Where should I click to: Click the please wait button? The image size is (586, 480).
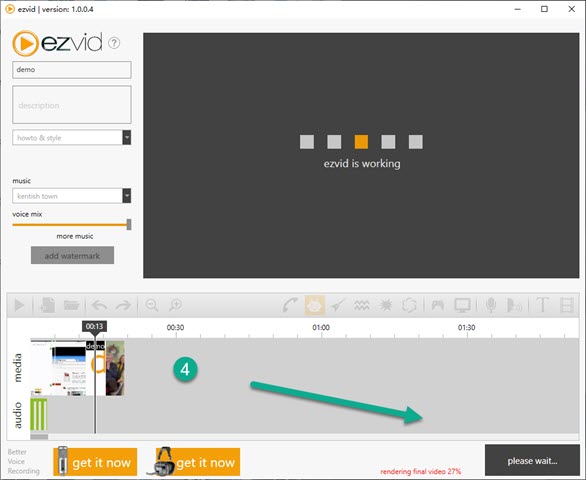[x=532, y=461]
